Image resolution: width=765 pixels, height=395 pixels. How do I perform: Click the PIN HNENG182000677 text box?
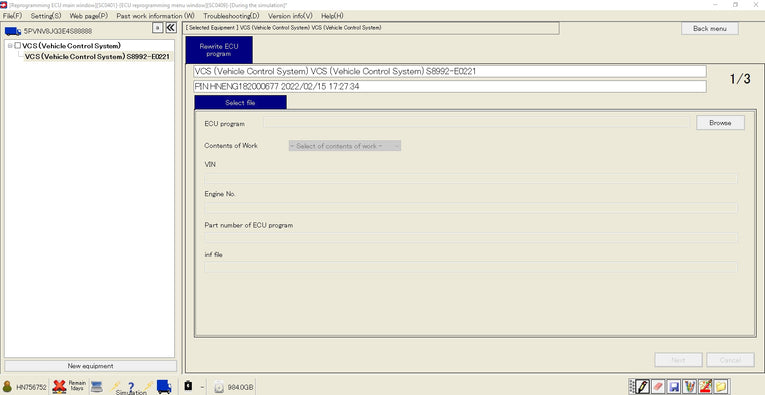pyautogui.click(x=450, y=86)
